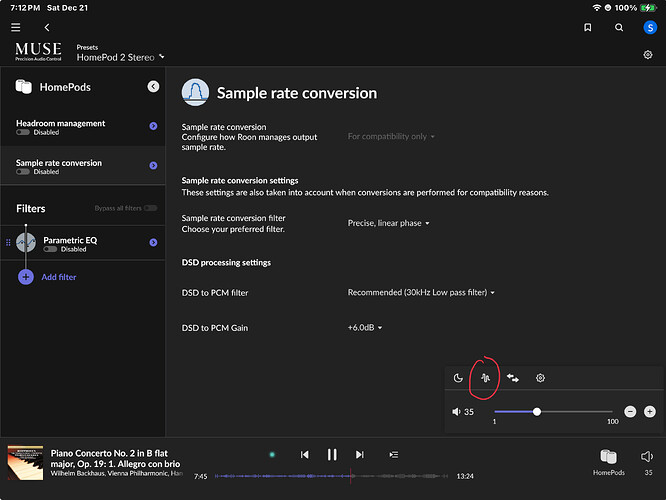The height and width of the screenshot is (500, 666).
Task: Tap the battery indicator in status bar
Action: 648,8
